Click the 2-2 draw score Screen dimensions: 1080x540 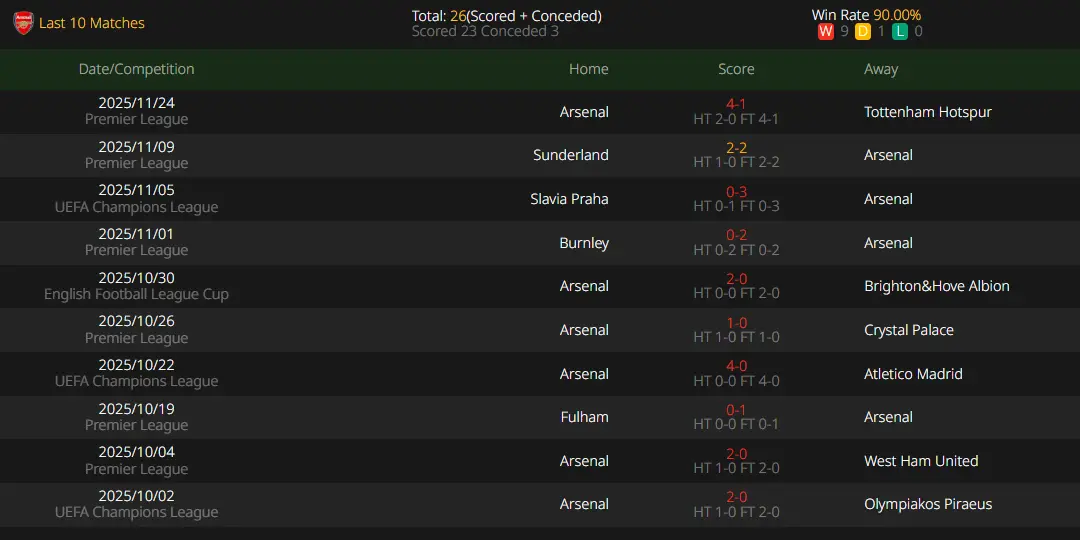pyautogui.click(x=736, y=148)
